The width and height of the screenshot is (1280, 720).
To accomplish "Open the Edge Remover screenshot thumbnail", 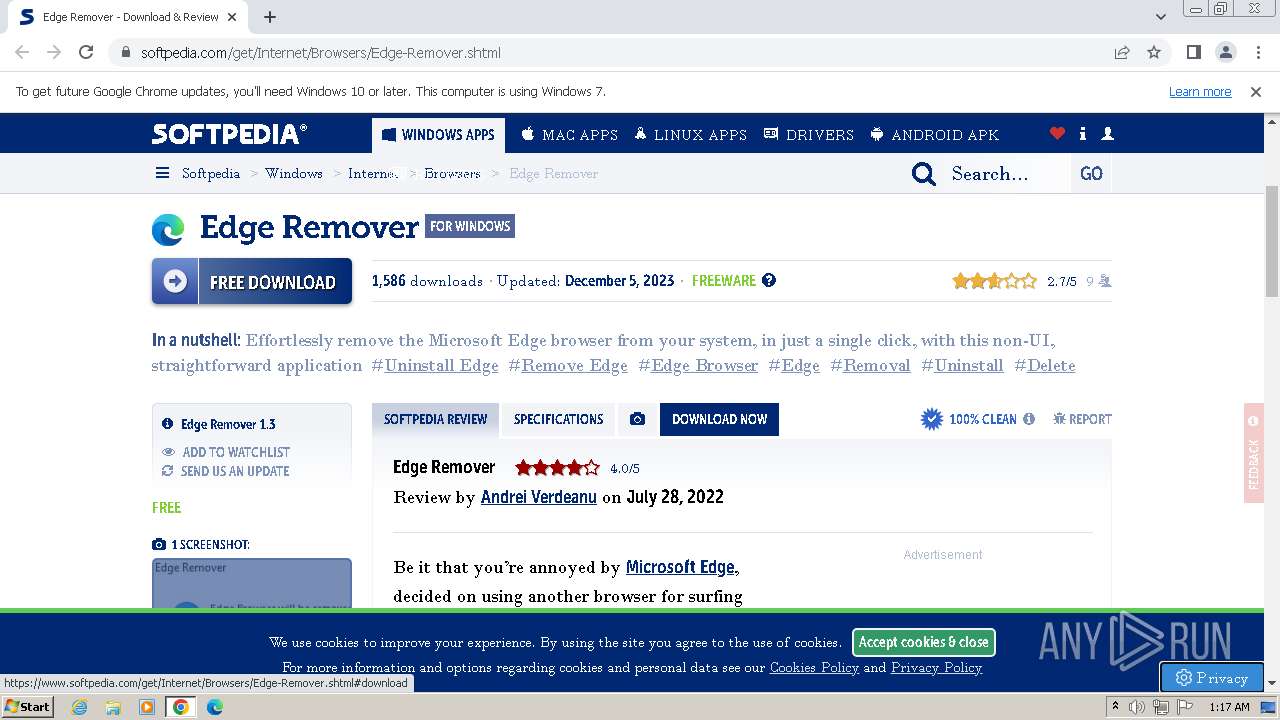I will pos(252,583).
